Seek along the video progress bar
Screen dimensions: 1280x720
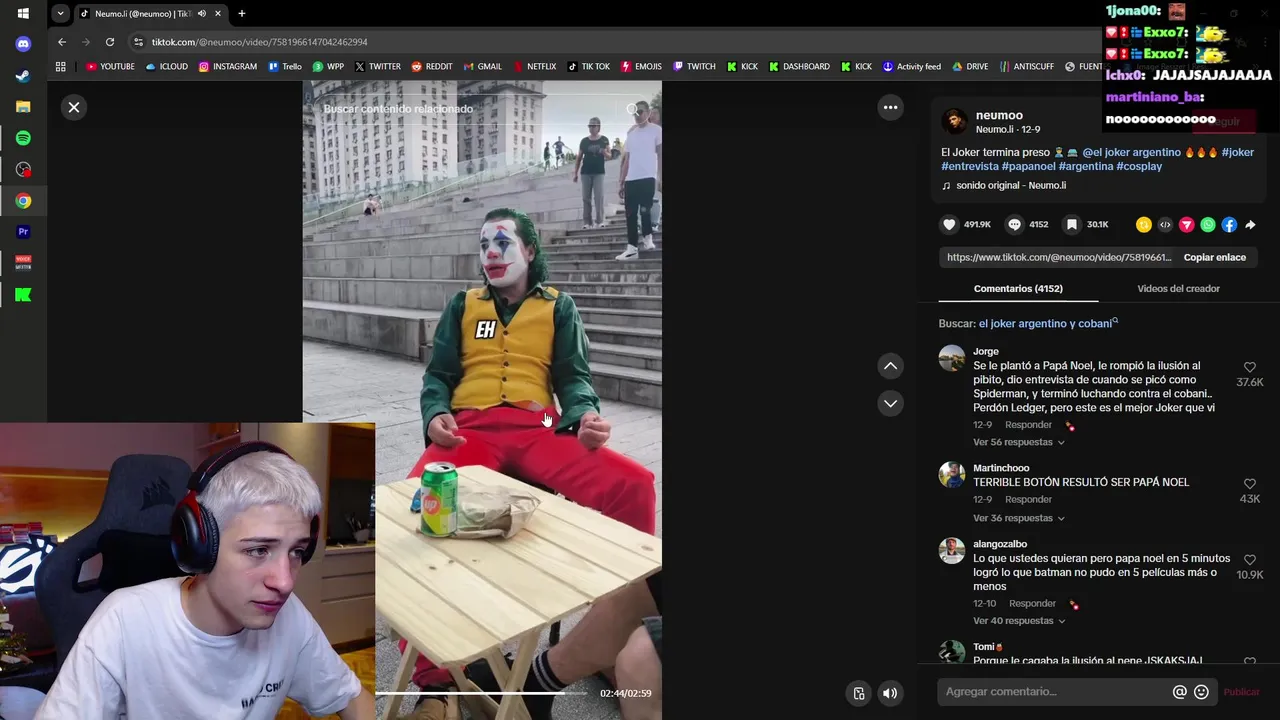[x=481, y=693]
